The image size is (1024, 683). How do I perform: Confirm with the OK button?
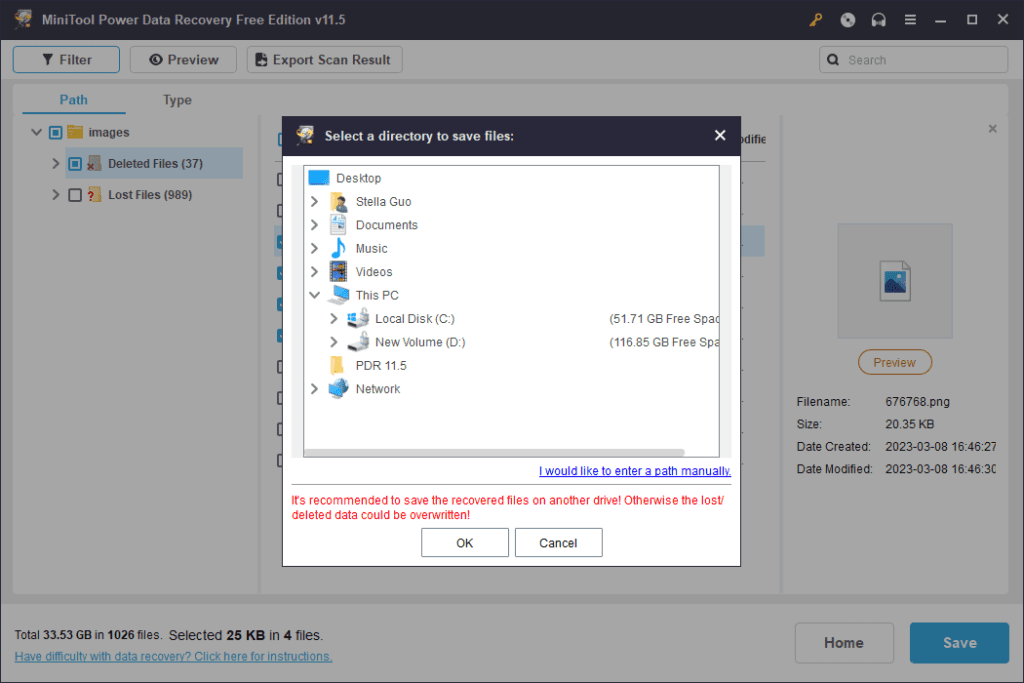(464, 543)
